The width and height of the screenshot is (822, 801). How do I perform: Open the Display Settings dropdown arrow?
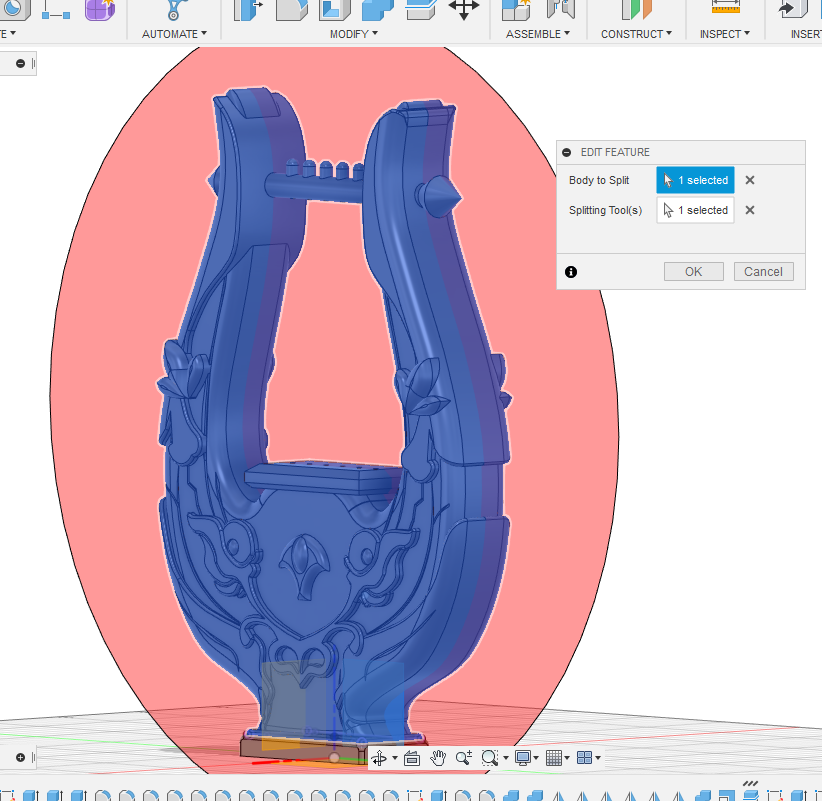pos(536,758)
